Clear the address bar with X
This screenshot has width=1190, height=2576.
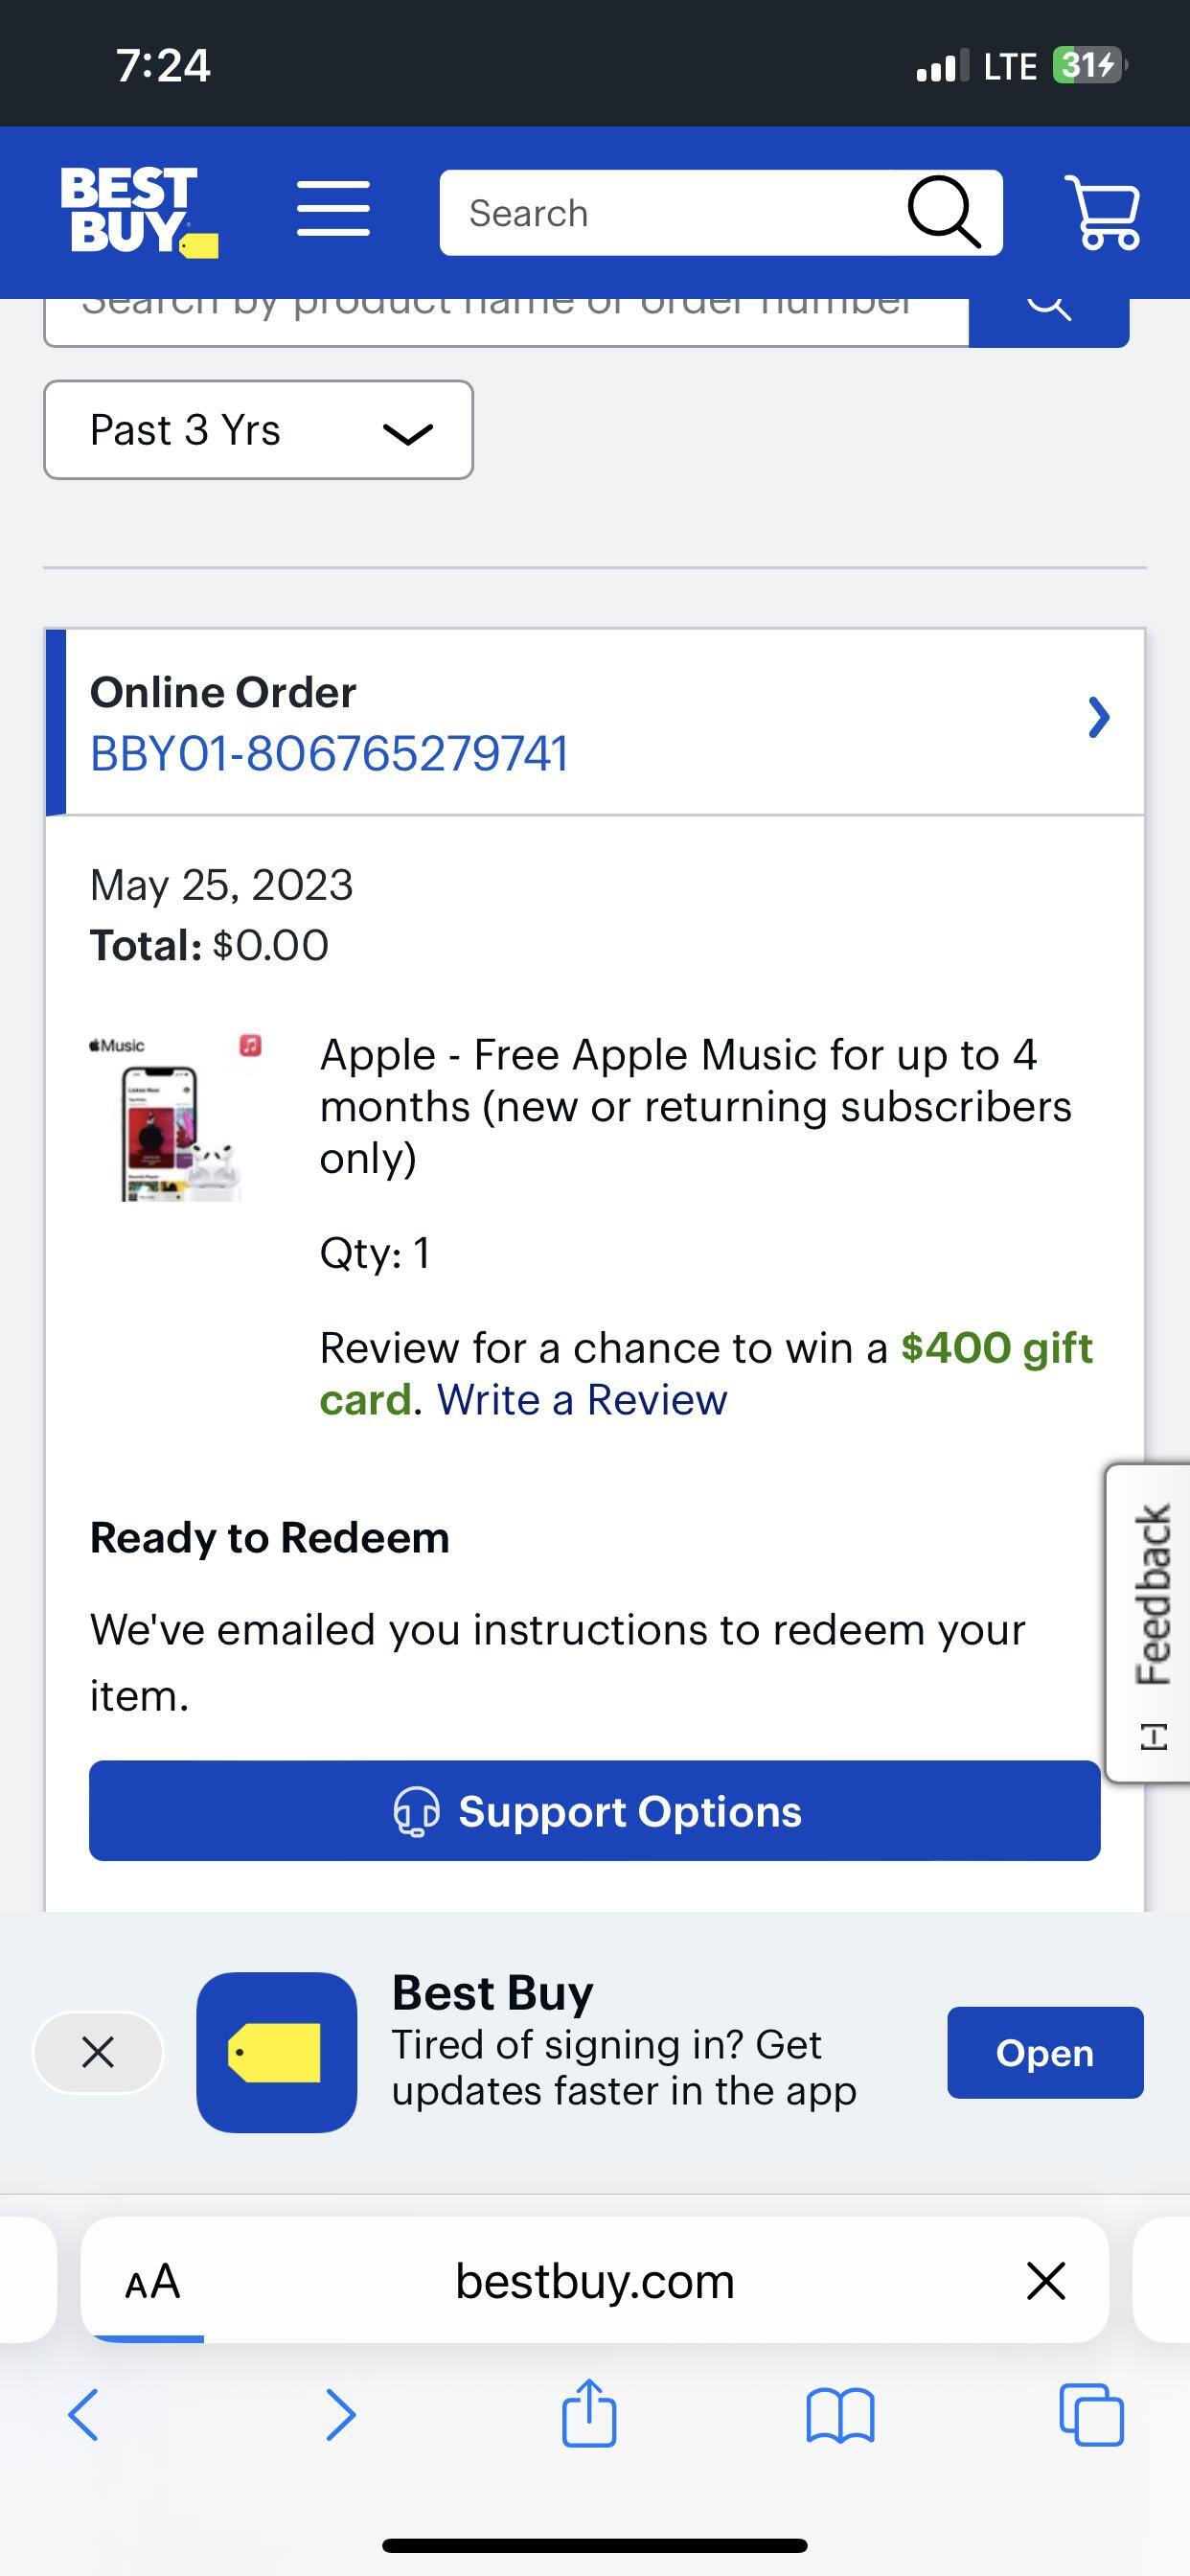(x=1045, y=2281)
